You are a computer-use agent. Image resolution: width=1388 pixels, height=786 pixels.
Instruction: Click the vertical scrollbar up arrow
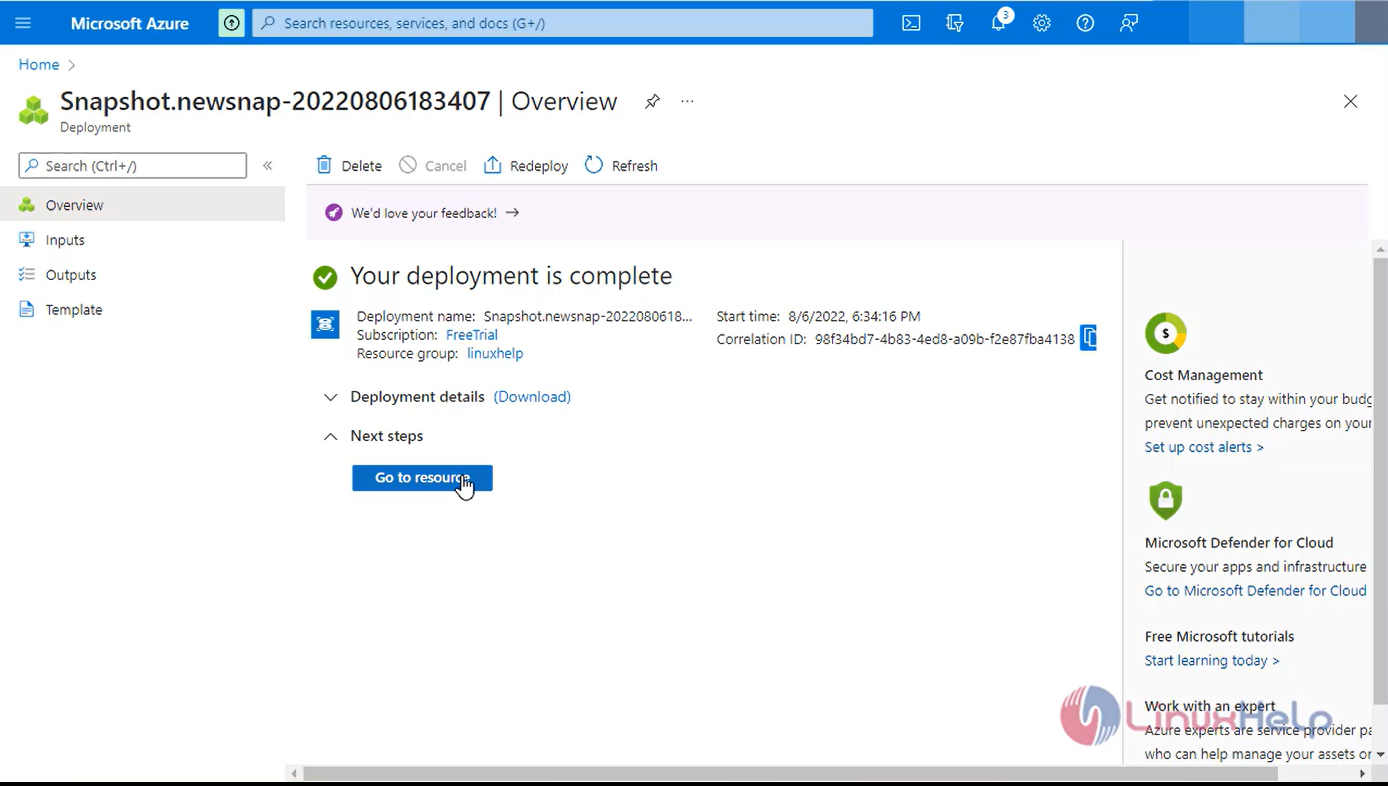click(1380, 249)
